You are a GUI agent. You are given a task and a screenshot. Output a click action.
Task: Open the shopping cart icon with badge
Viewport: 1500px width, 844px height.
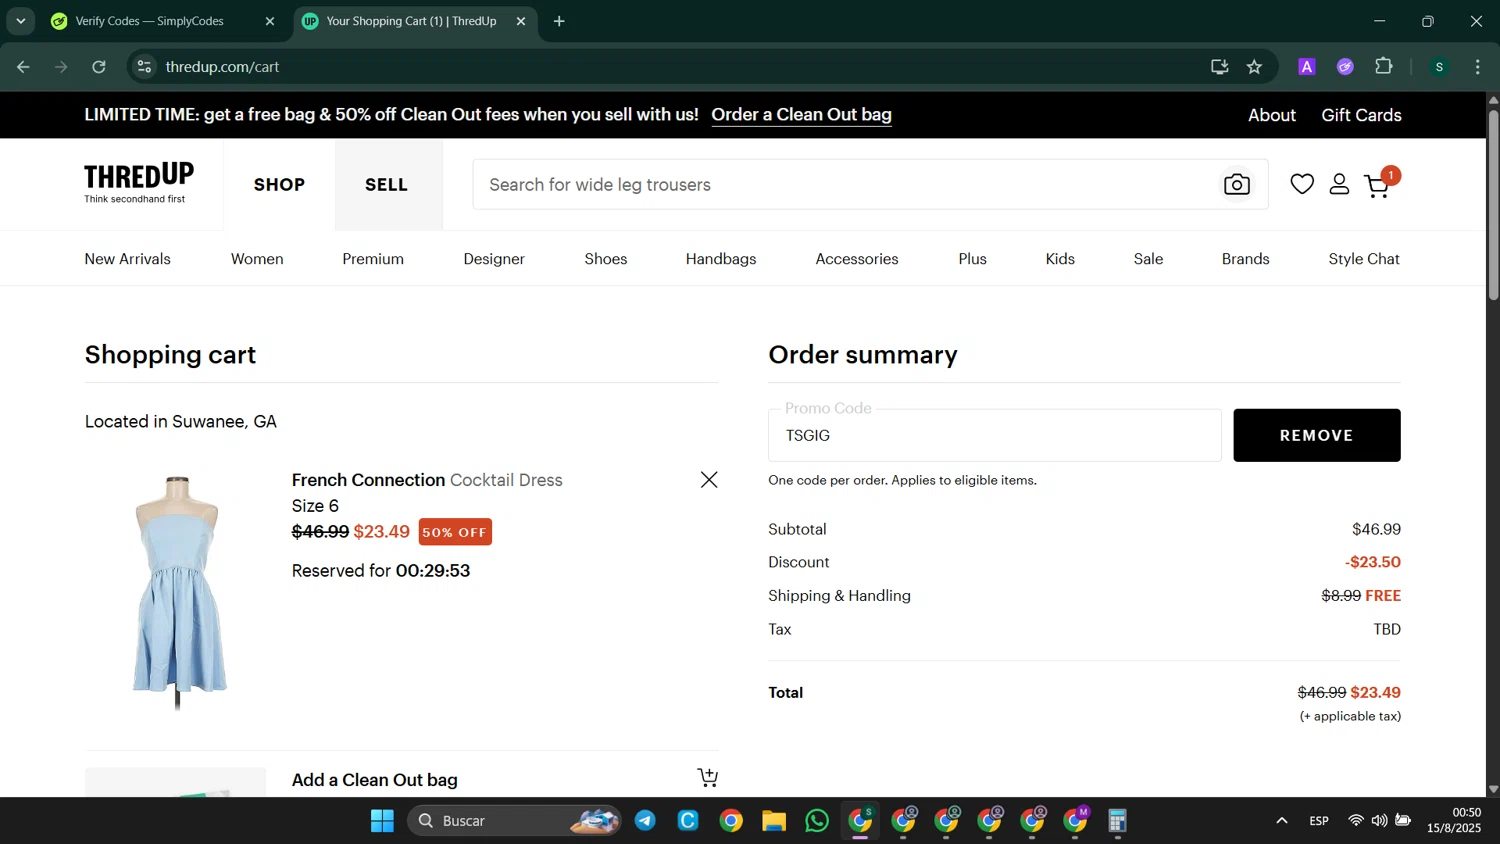tap(1382, 182)
